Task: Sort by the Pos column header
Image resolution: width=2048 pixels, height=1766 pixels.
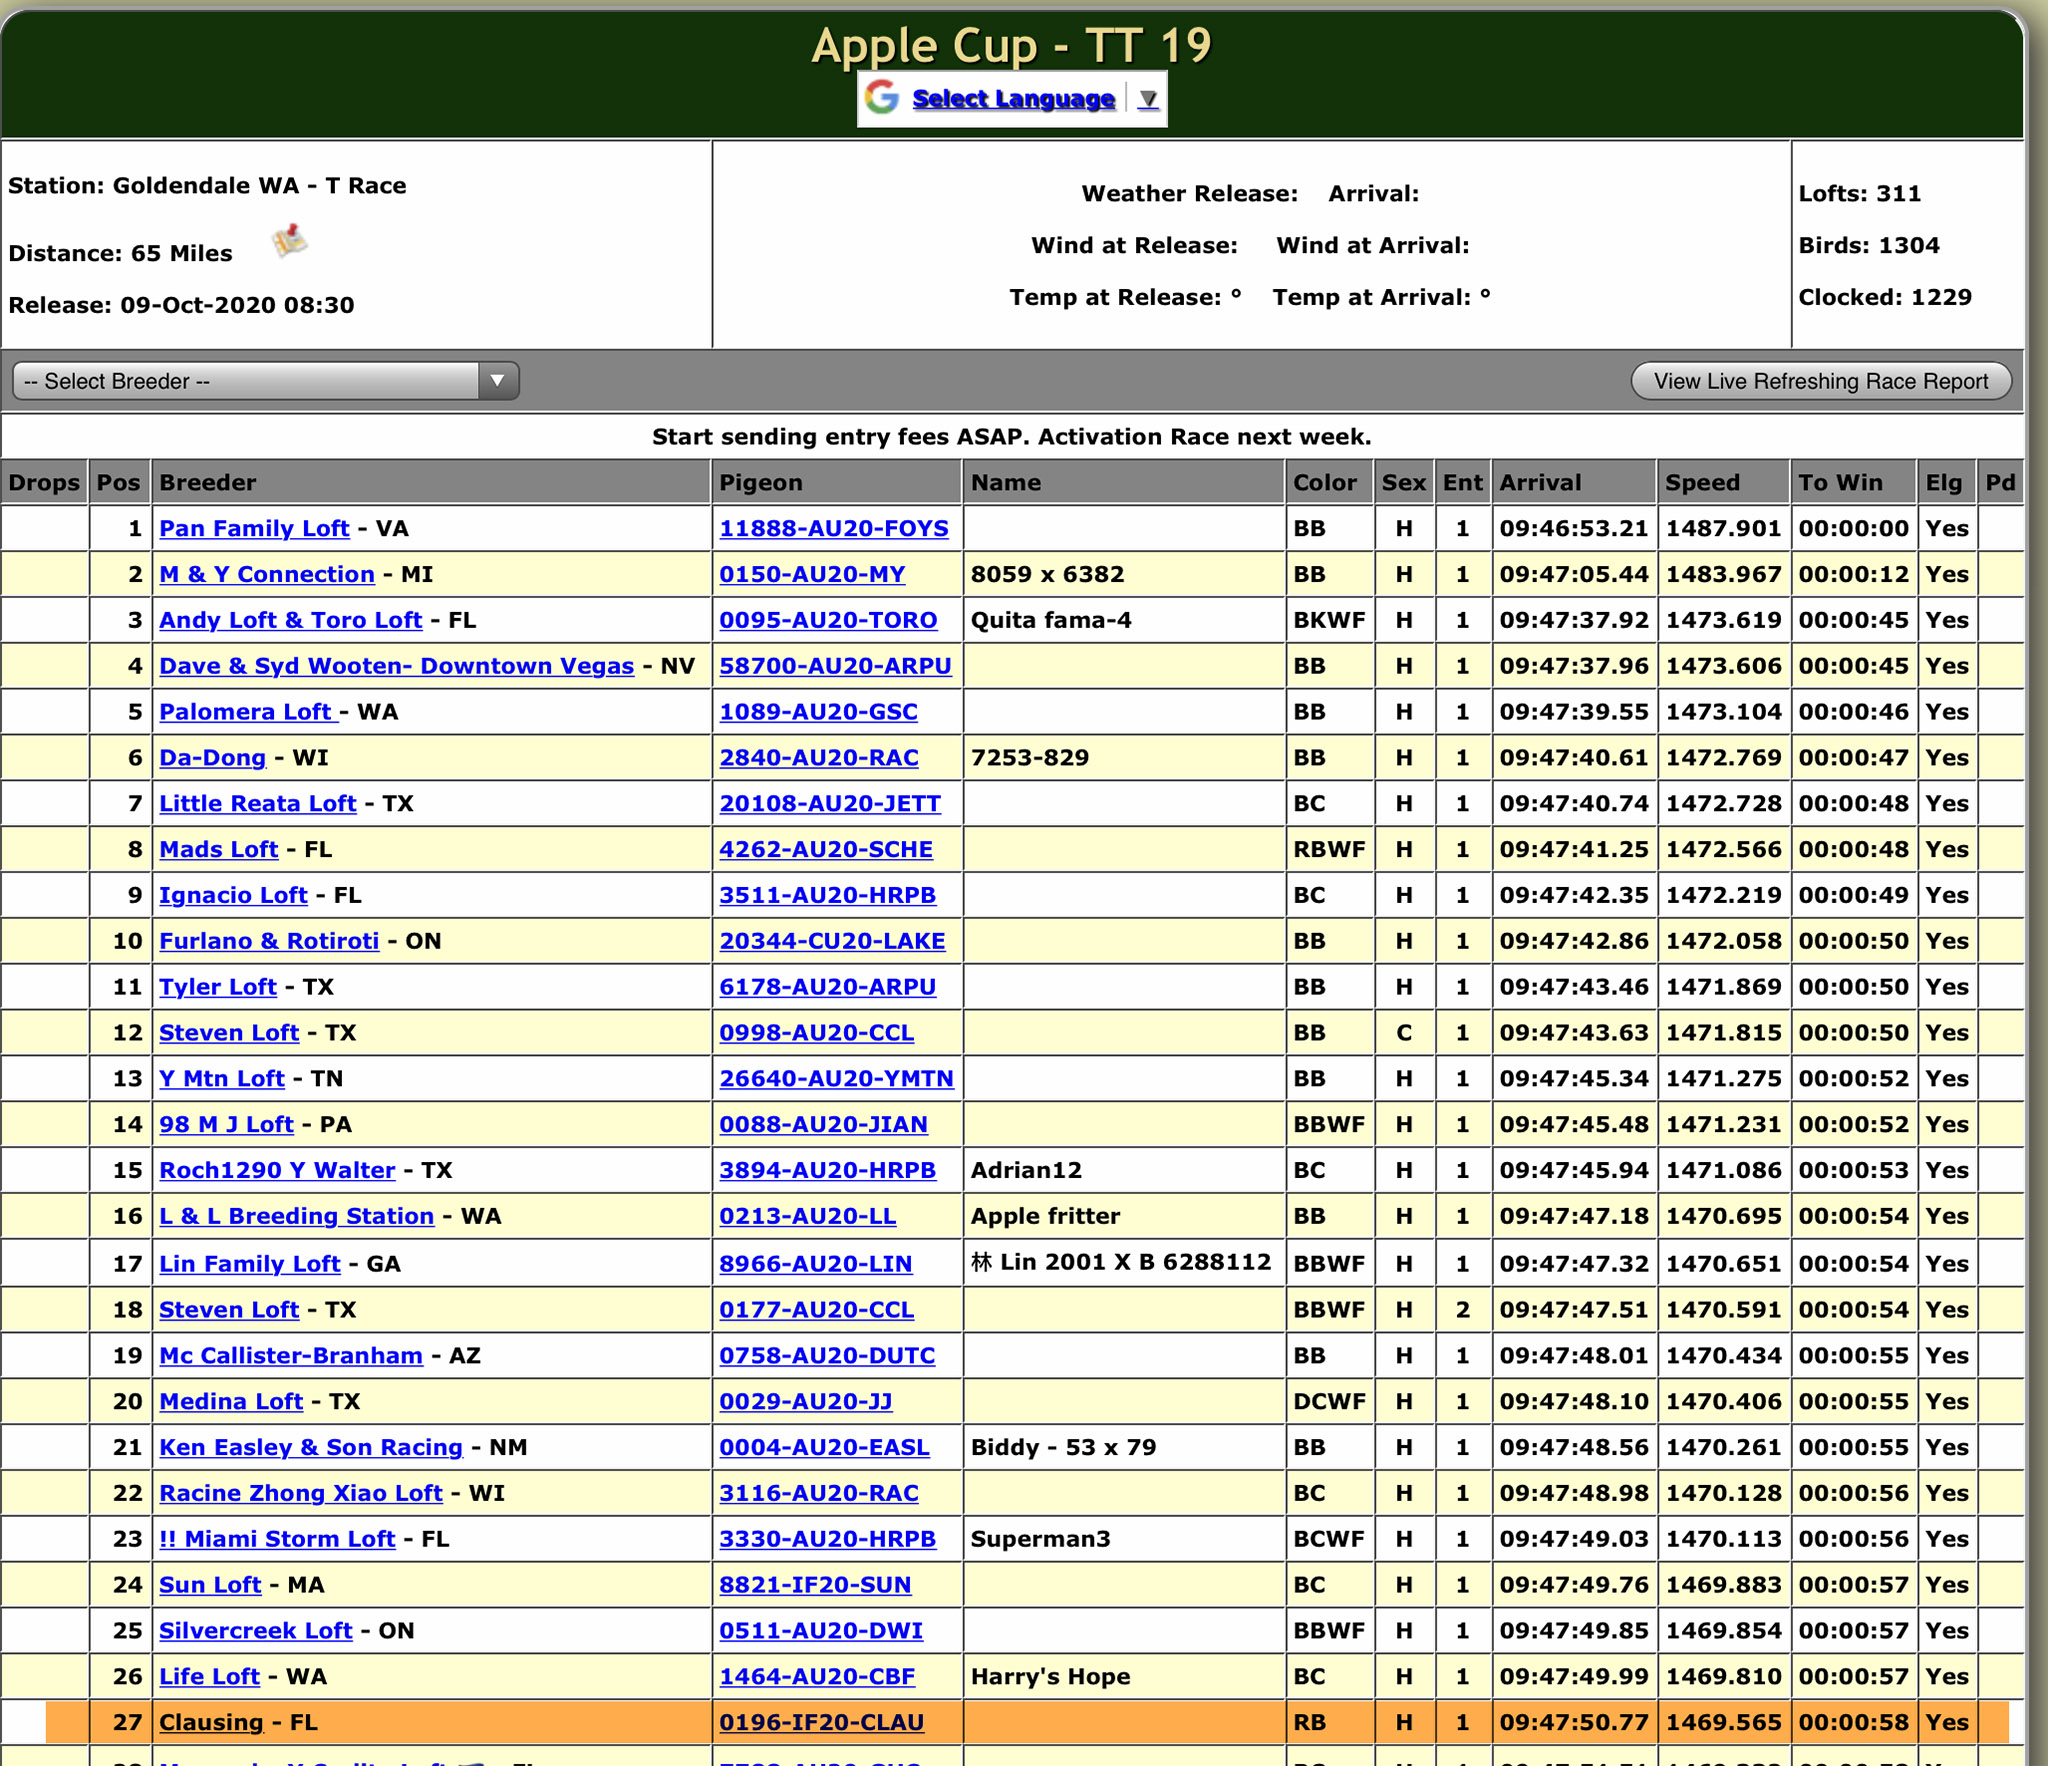Action: (119, 483)
